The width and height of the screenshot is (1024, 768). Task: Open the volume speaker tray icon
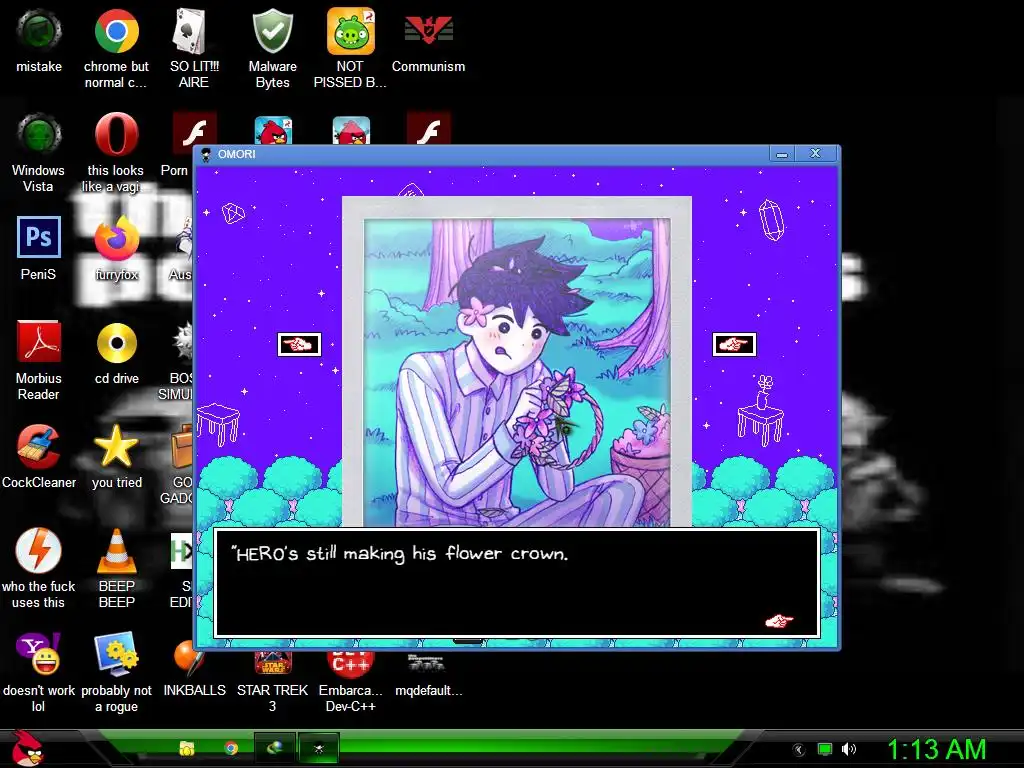(848, 749)
